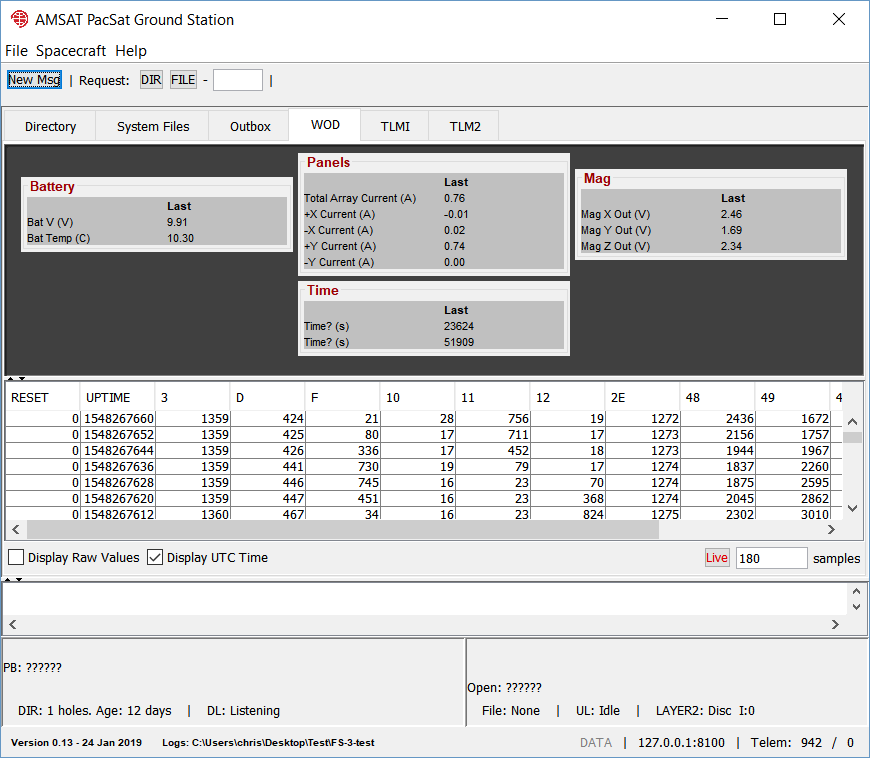870x758 pixels.
Task: Open the Spacecraft menu
Action: tap(70, 51)
